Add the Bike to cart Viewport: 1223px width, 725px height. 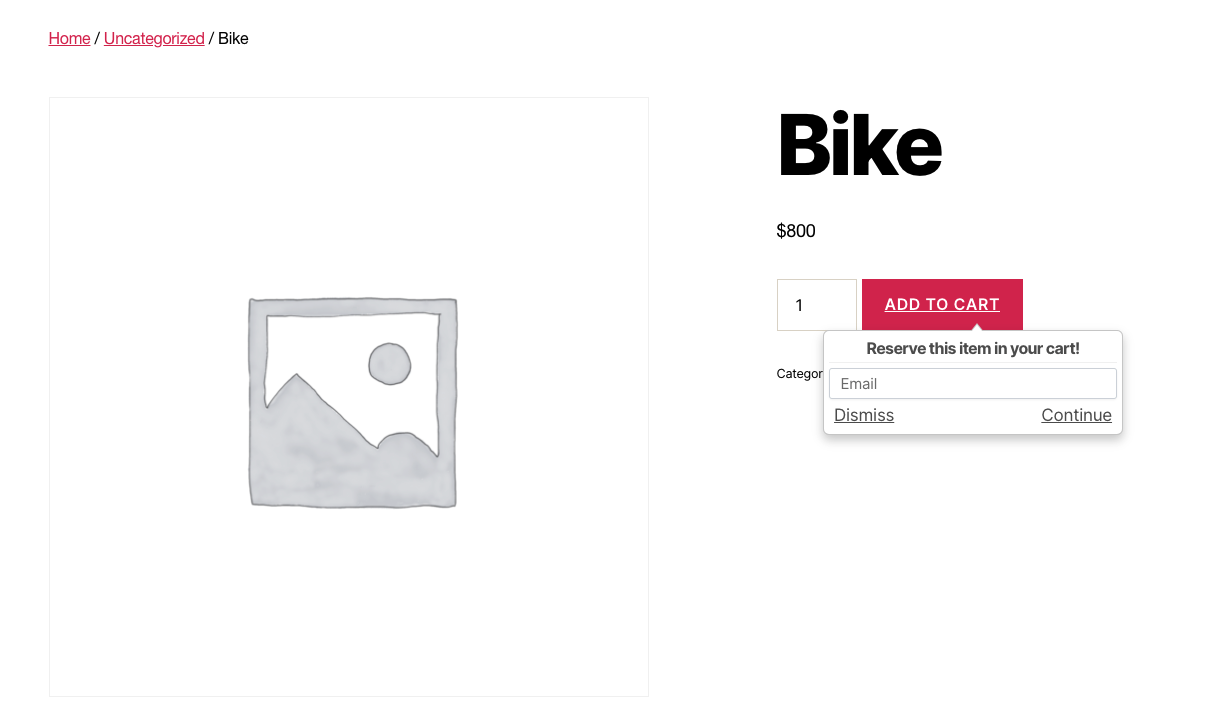pos(942,305)
